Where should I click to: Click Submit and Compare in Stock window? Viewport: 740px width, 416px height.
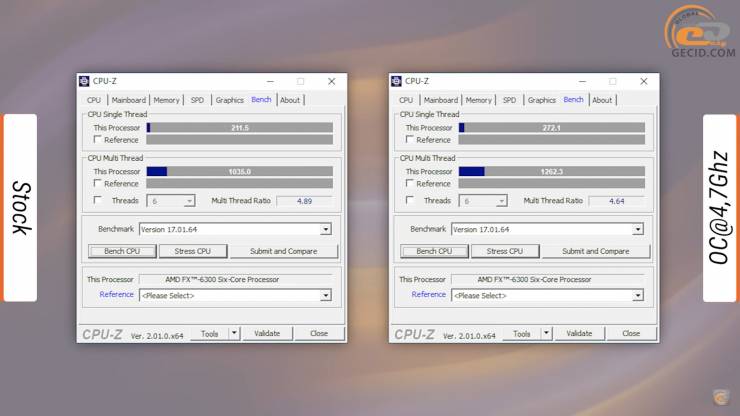pos(284,251)
